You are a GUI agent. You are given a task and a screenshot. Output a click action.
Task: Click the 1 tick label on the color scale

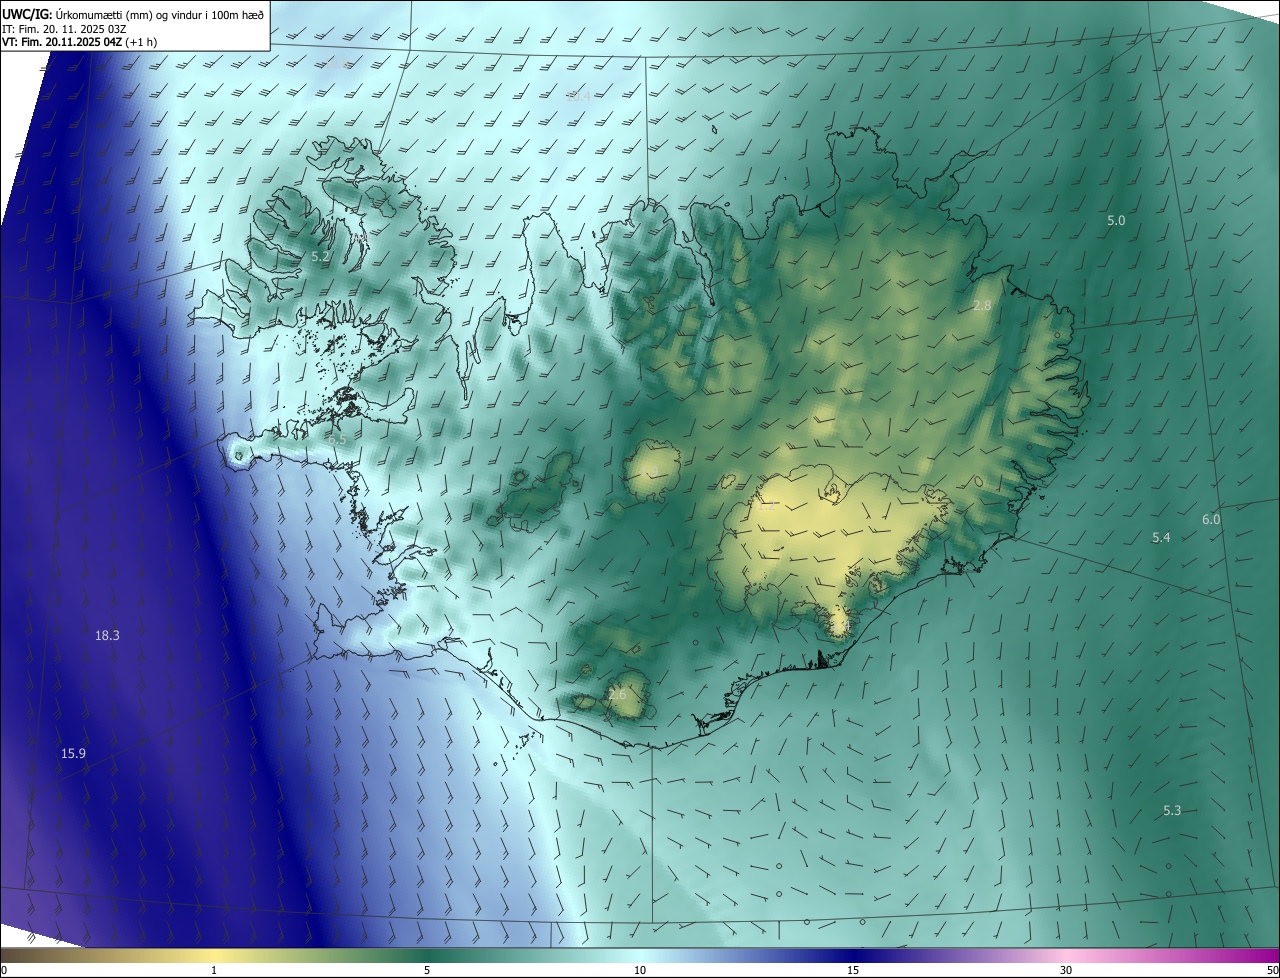pyautogui.click(x=214, y=970)
